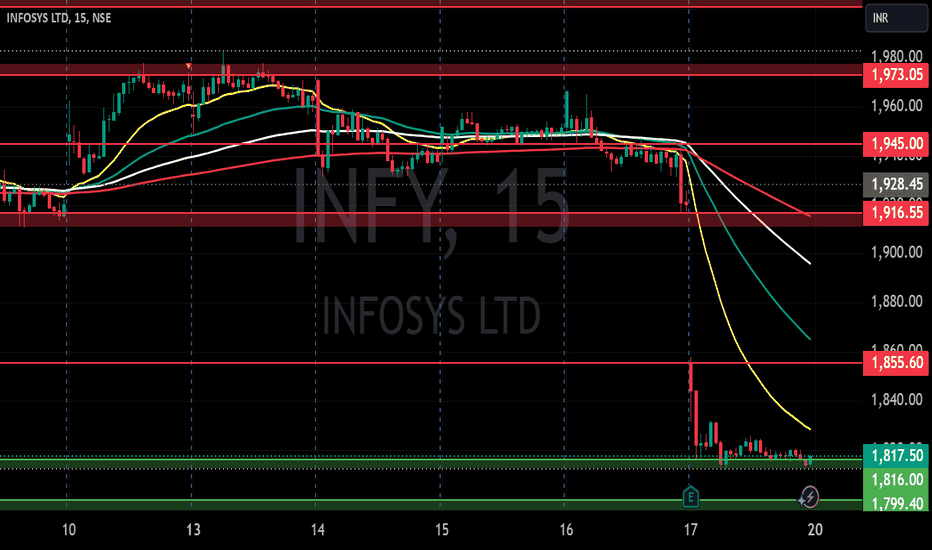The image size is (932, 550).
Task: Click date label 15 on time axis
Action: coord(442,529)
